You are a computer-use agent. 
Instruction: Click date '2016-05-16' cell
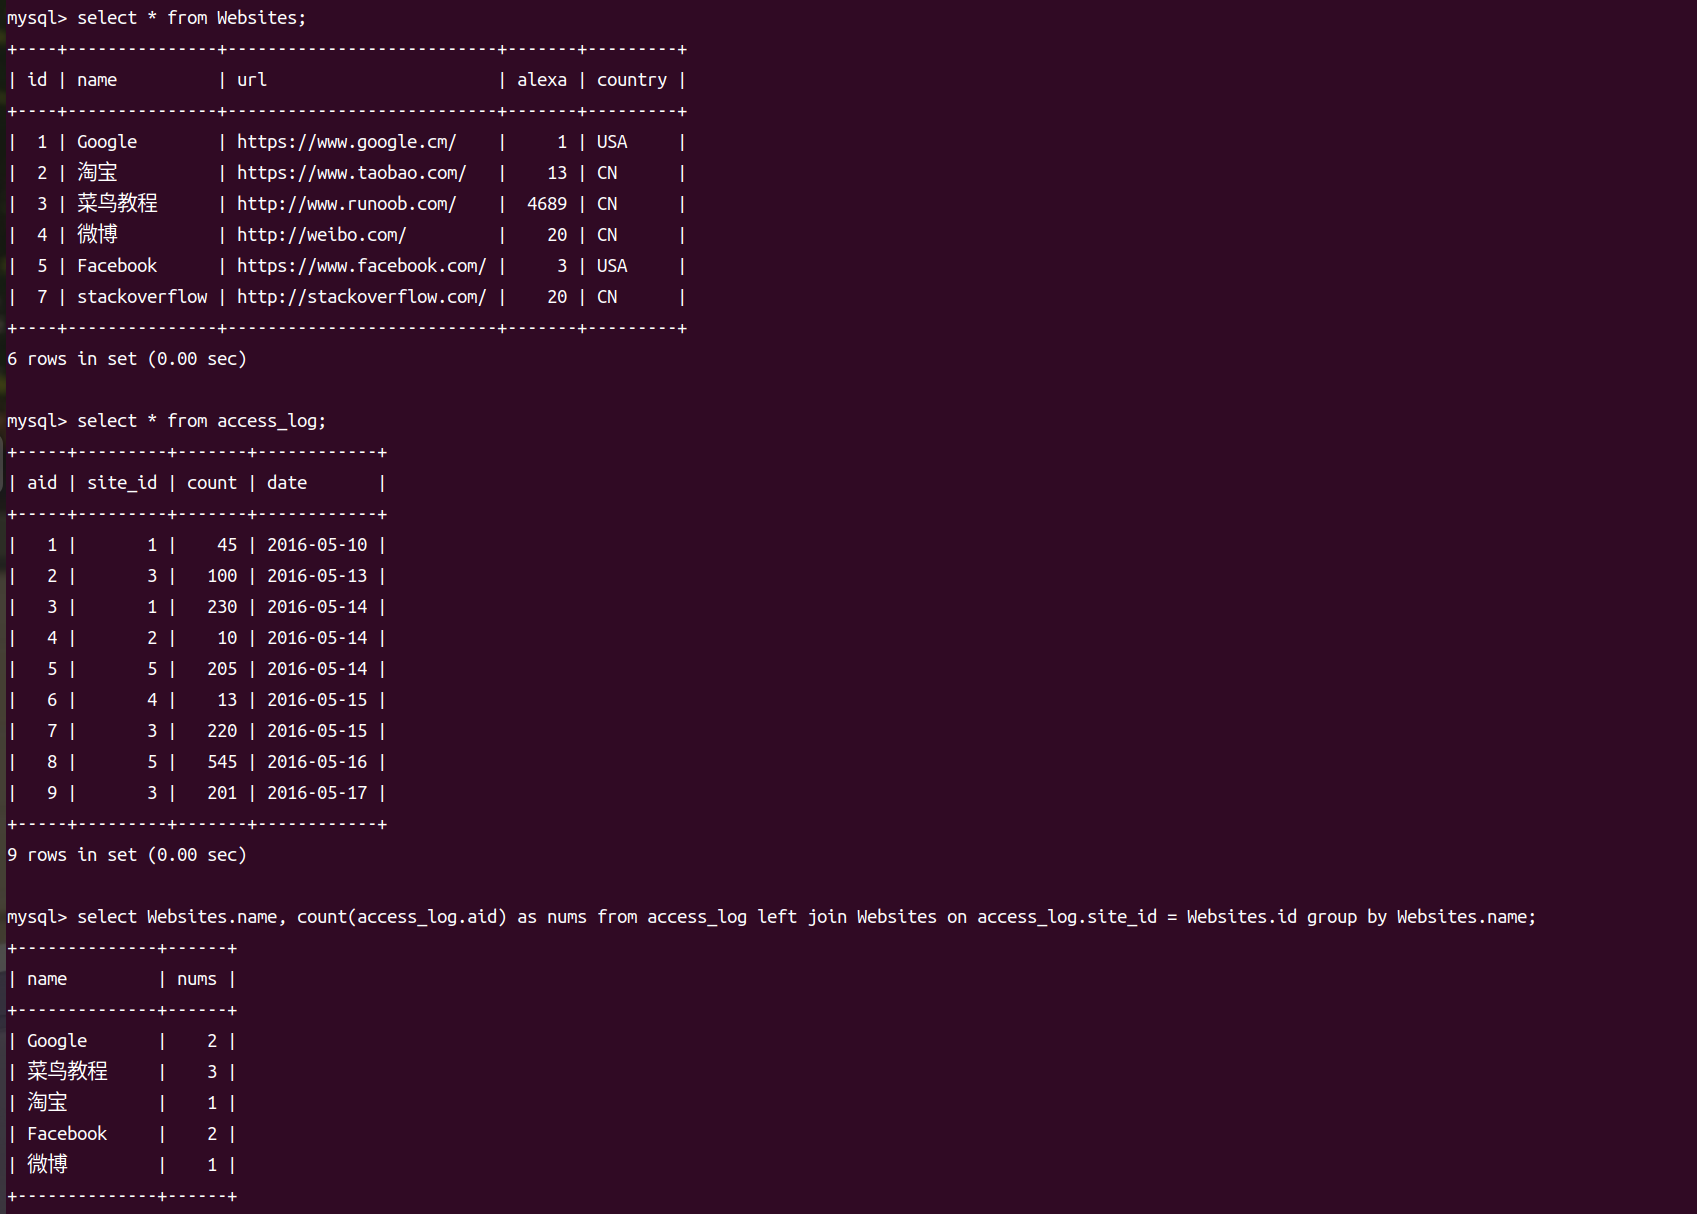pyautogui.click(x=317, y=762)
